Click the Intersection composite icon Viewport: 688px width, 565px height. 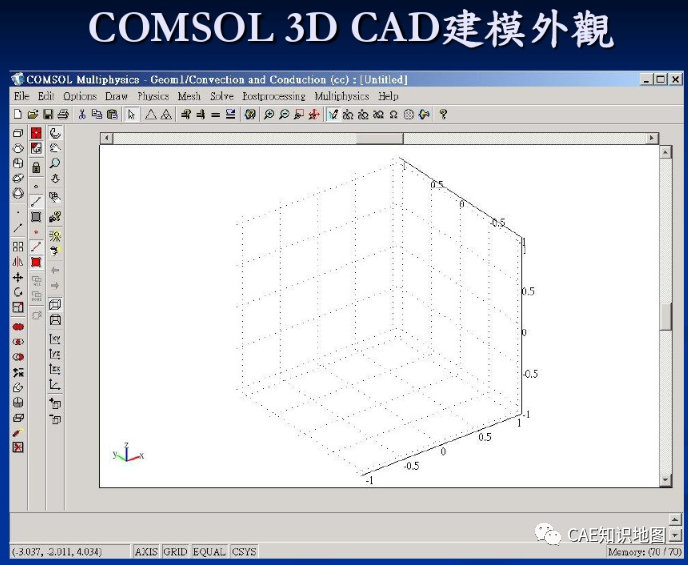click(18, 342)
